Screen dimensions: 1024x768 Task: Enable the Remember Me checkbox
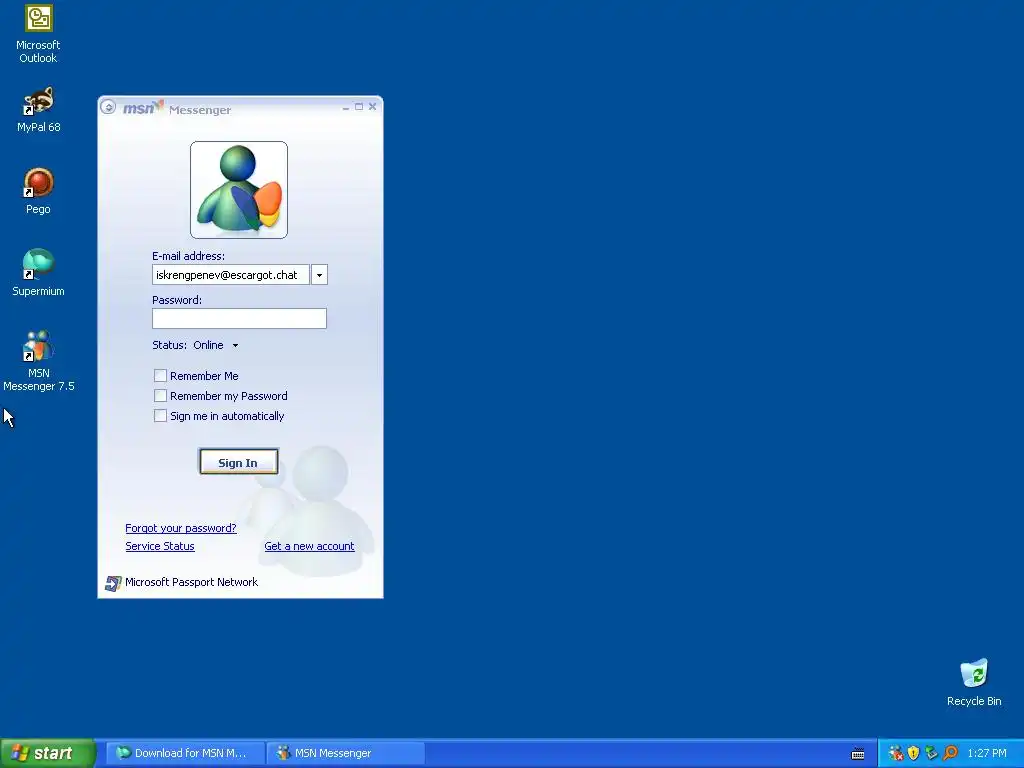click(x=160, y=376)
